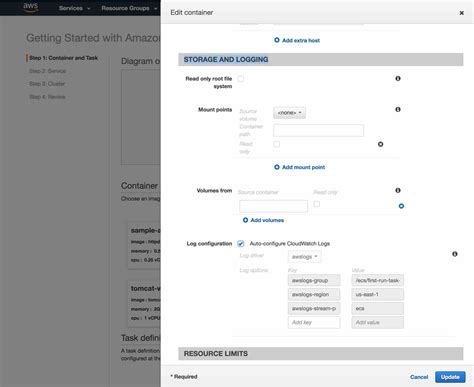Click the us-east-1 value field
Screen dimensions: 474x387
pos(378,294)
